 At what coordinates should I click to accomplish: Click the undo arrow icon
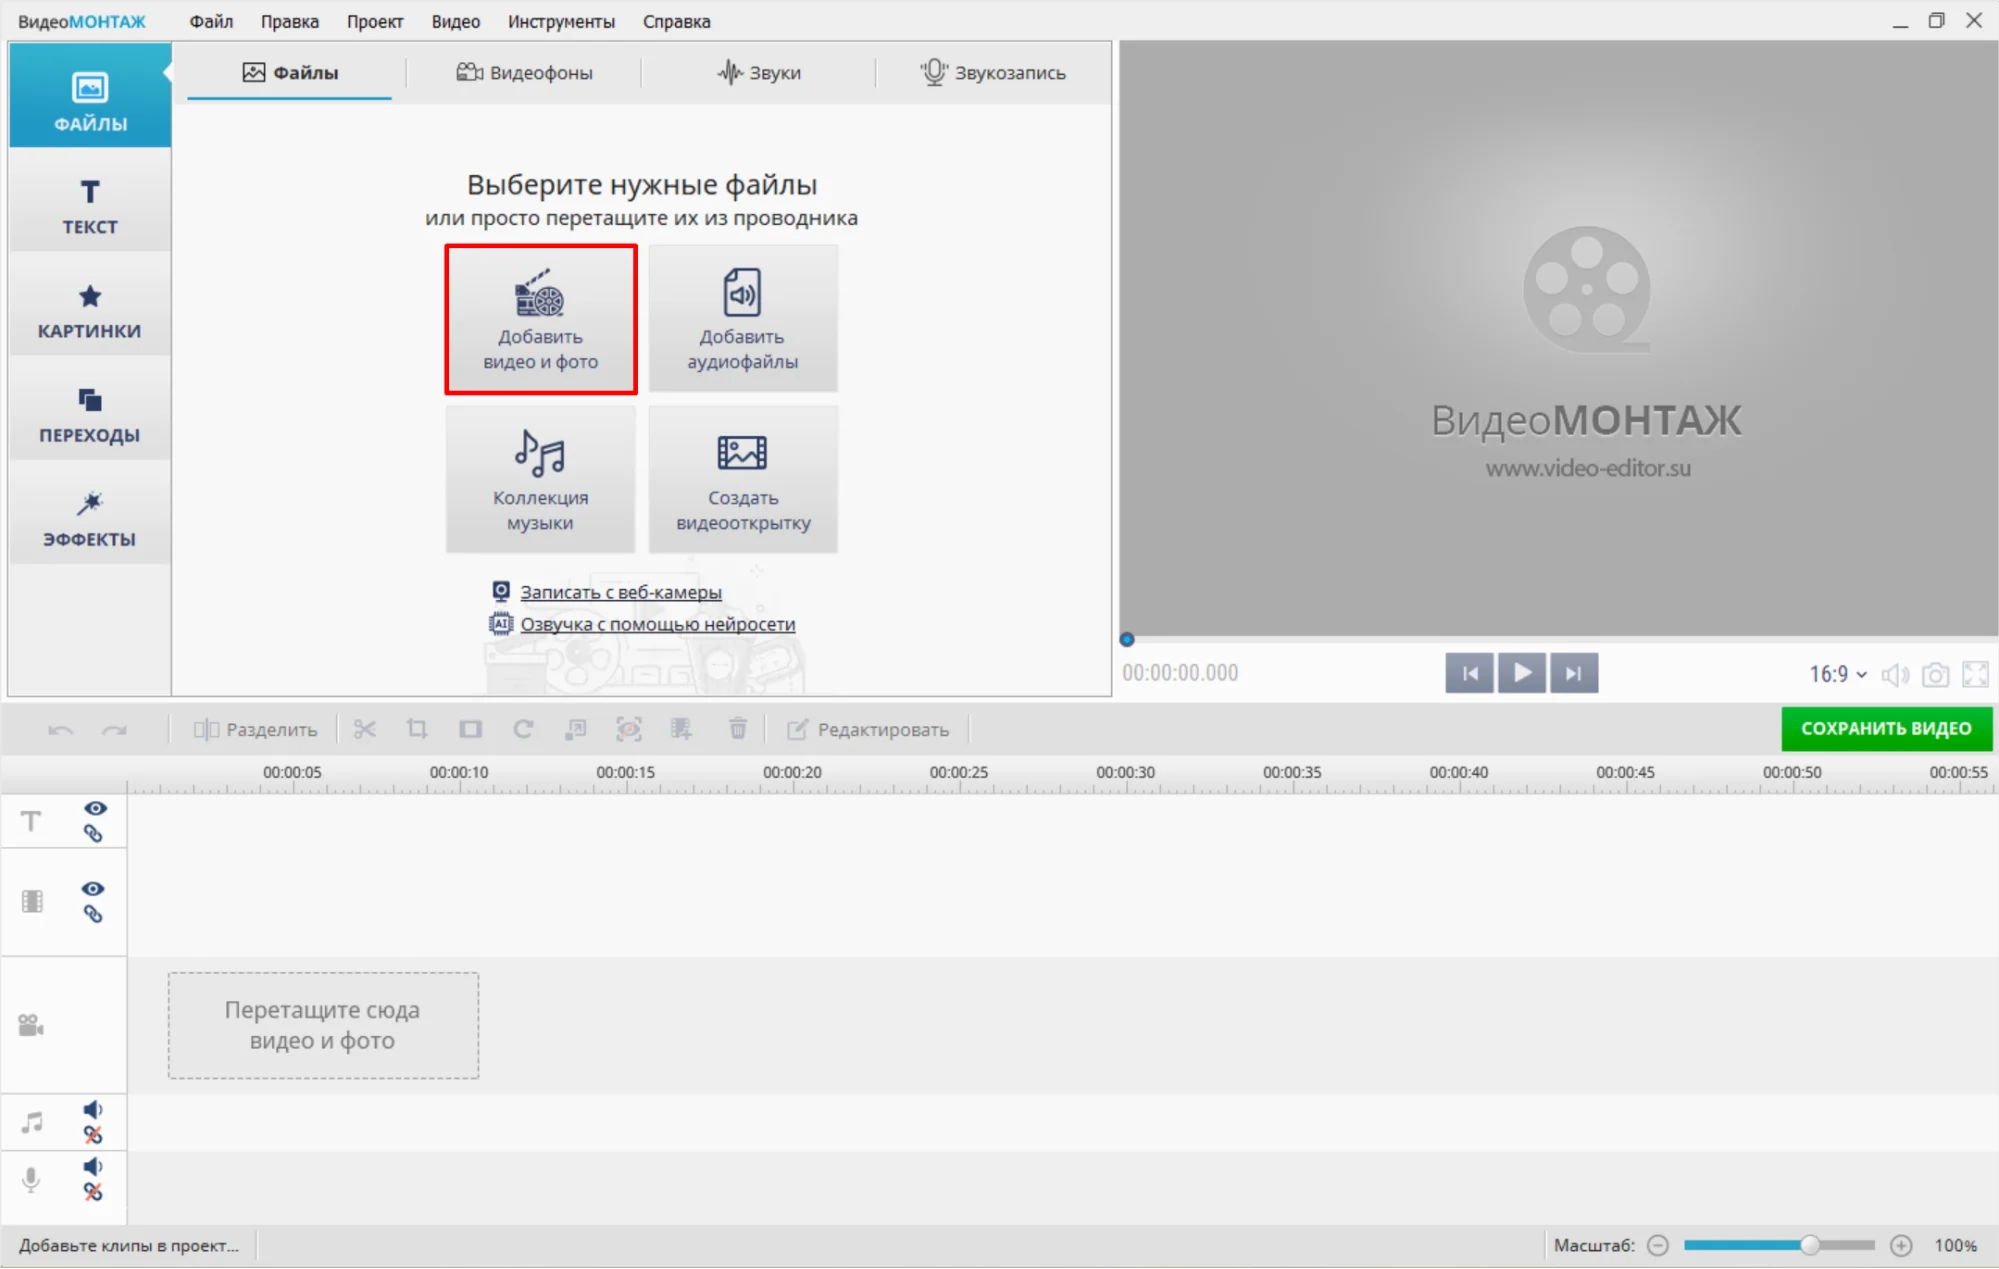point(60,730)
